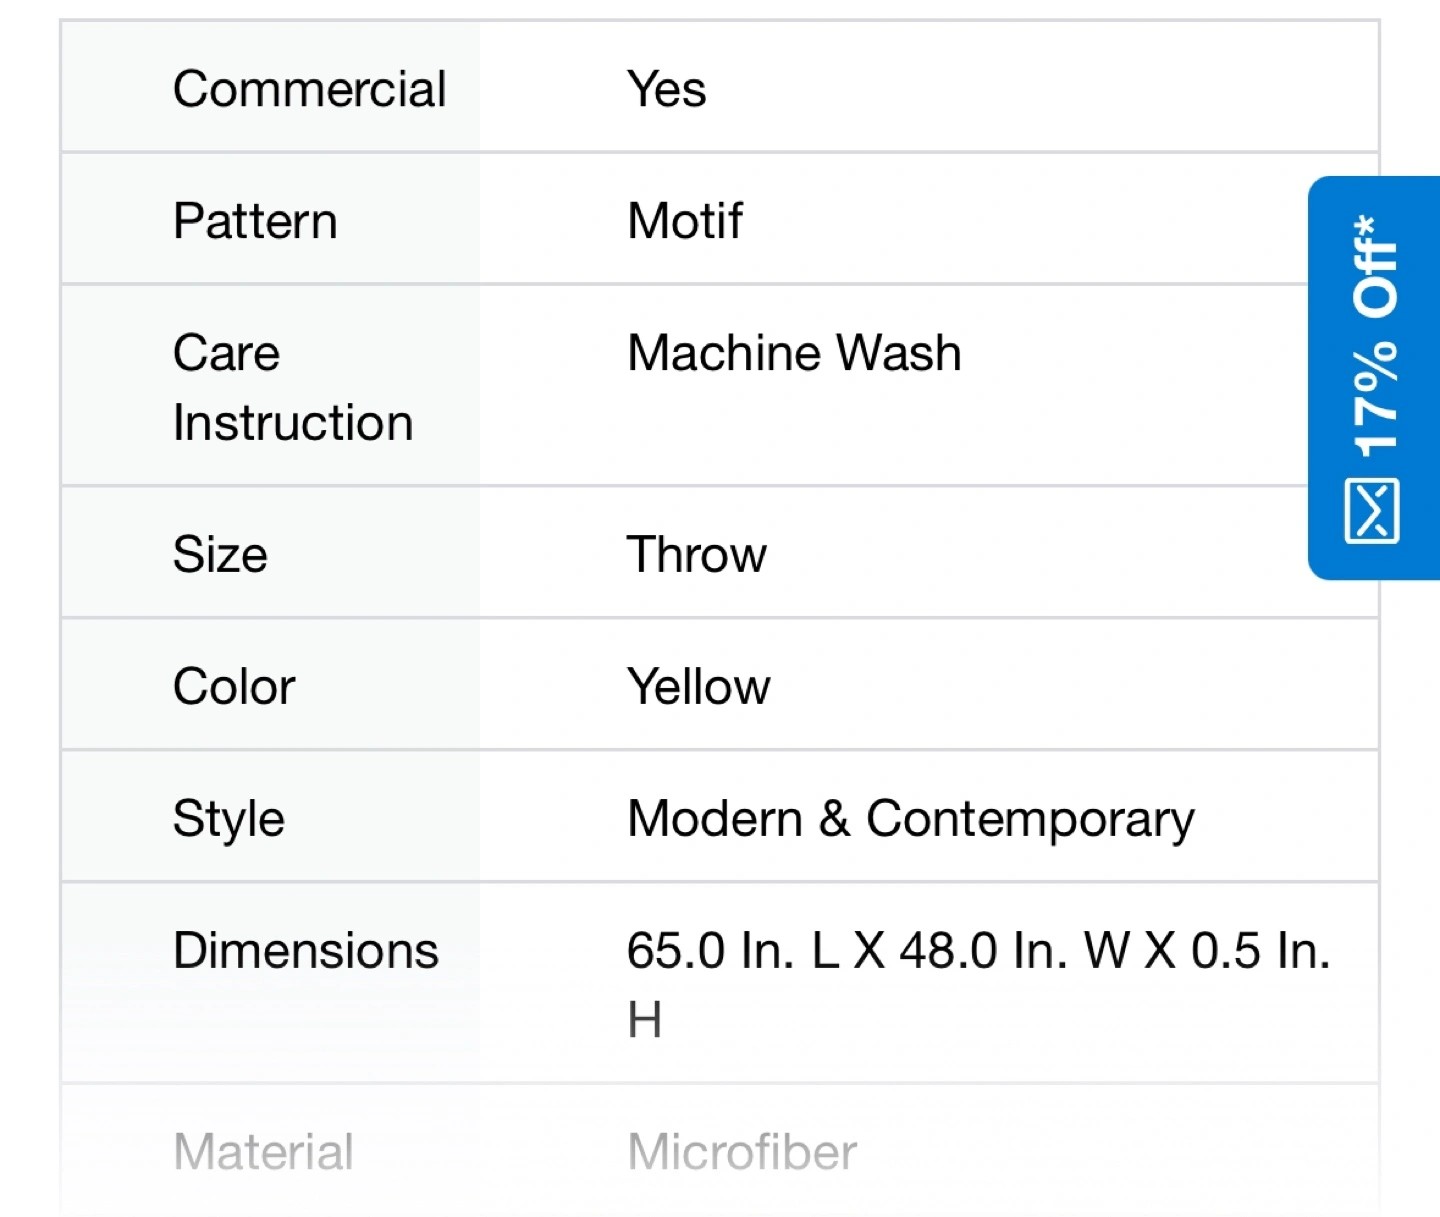Select the Modern & Contemporary style value

(x=910, y=819)
